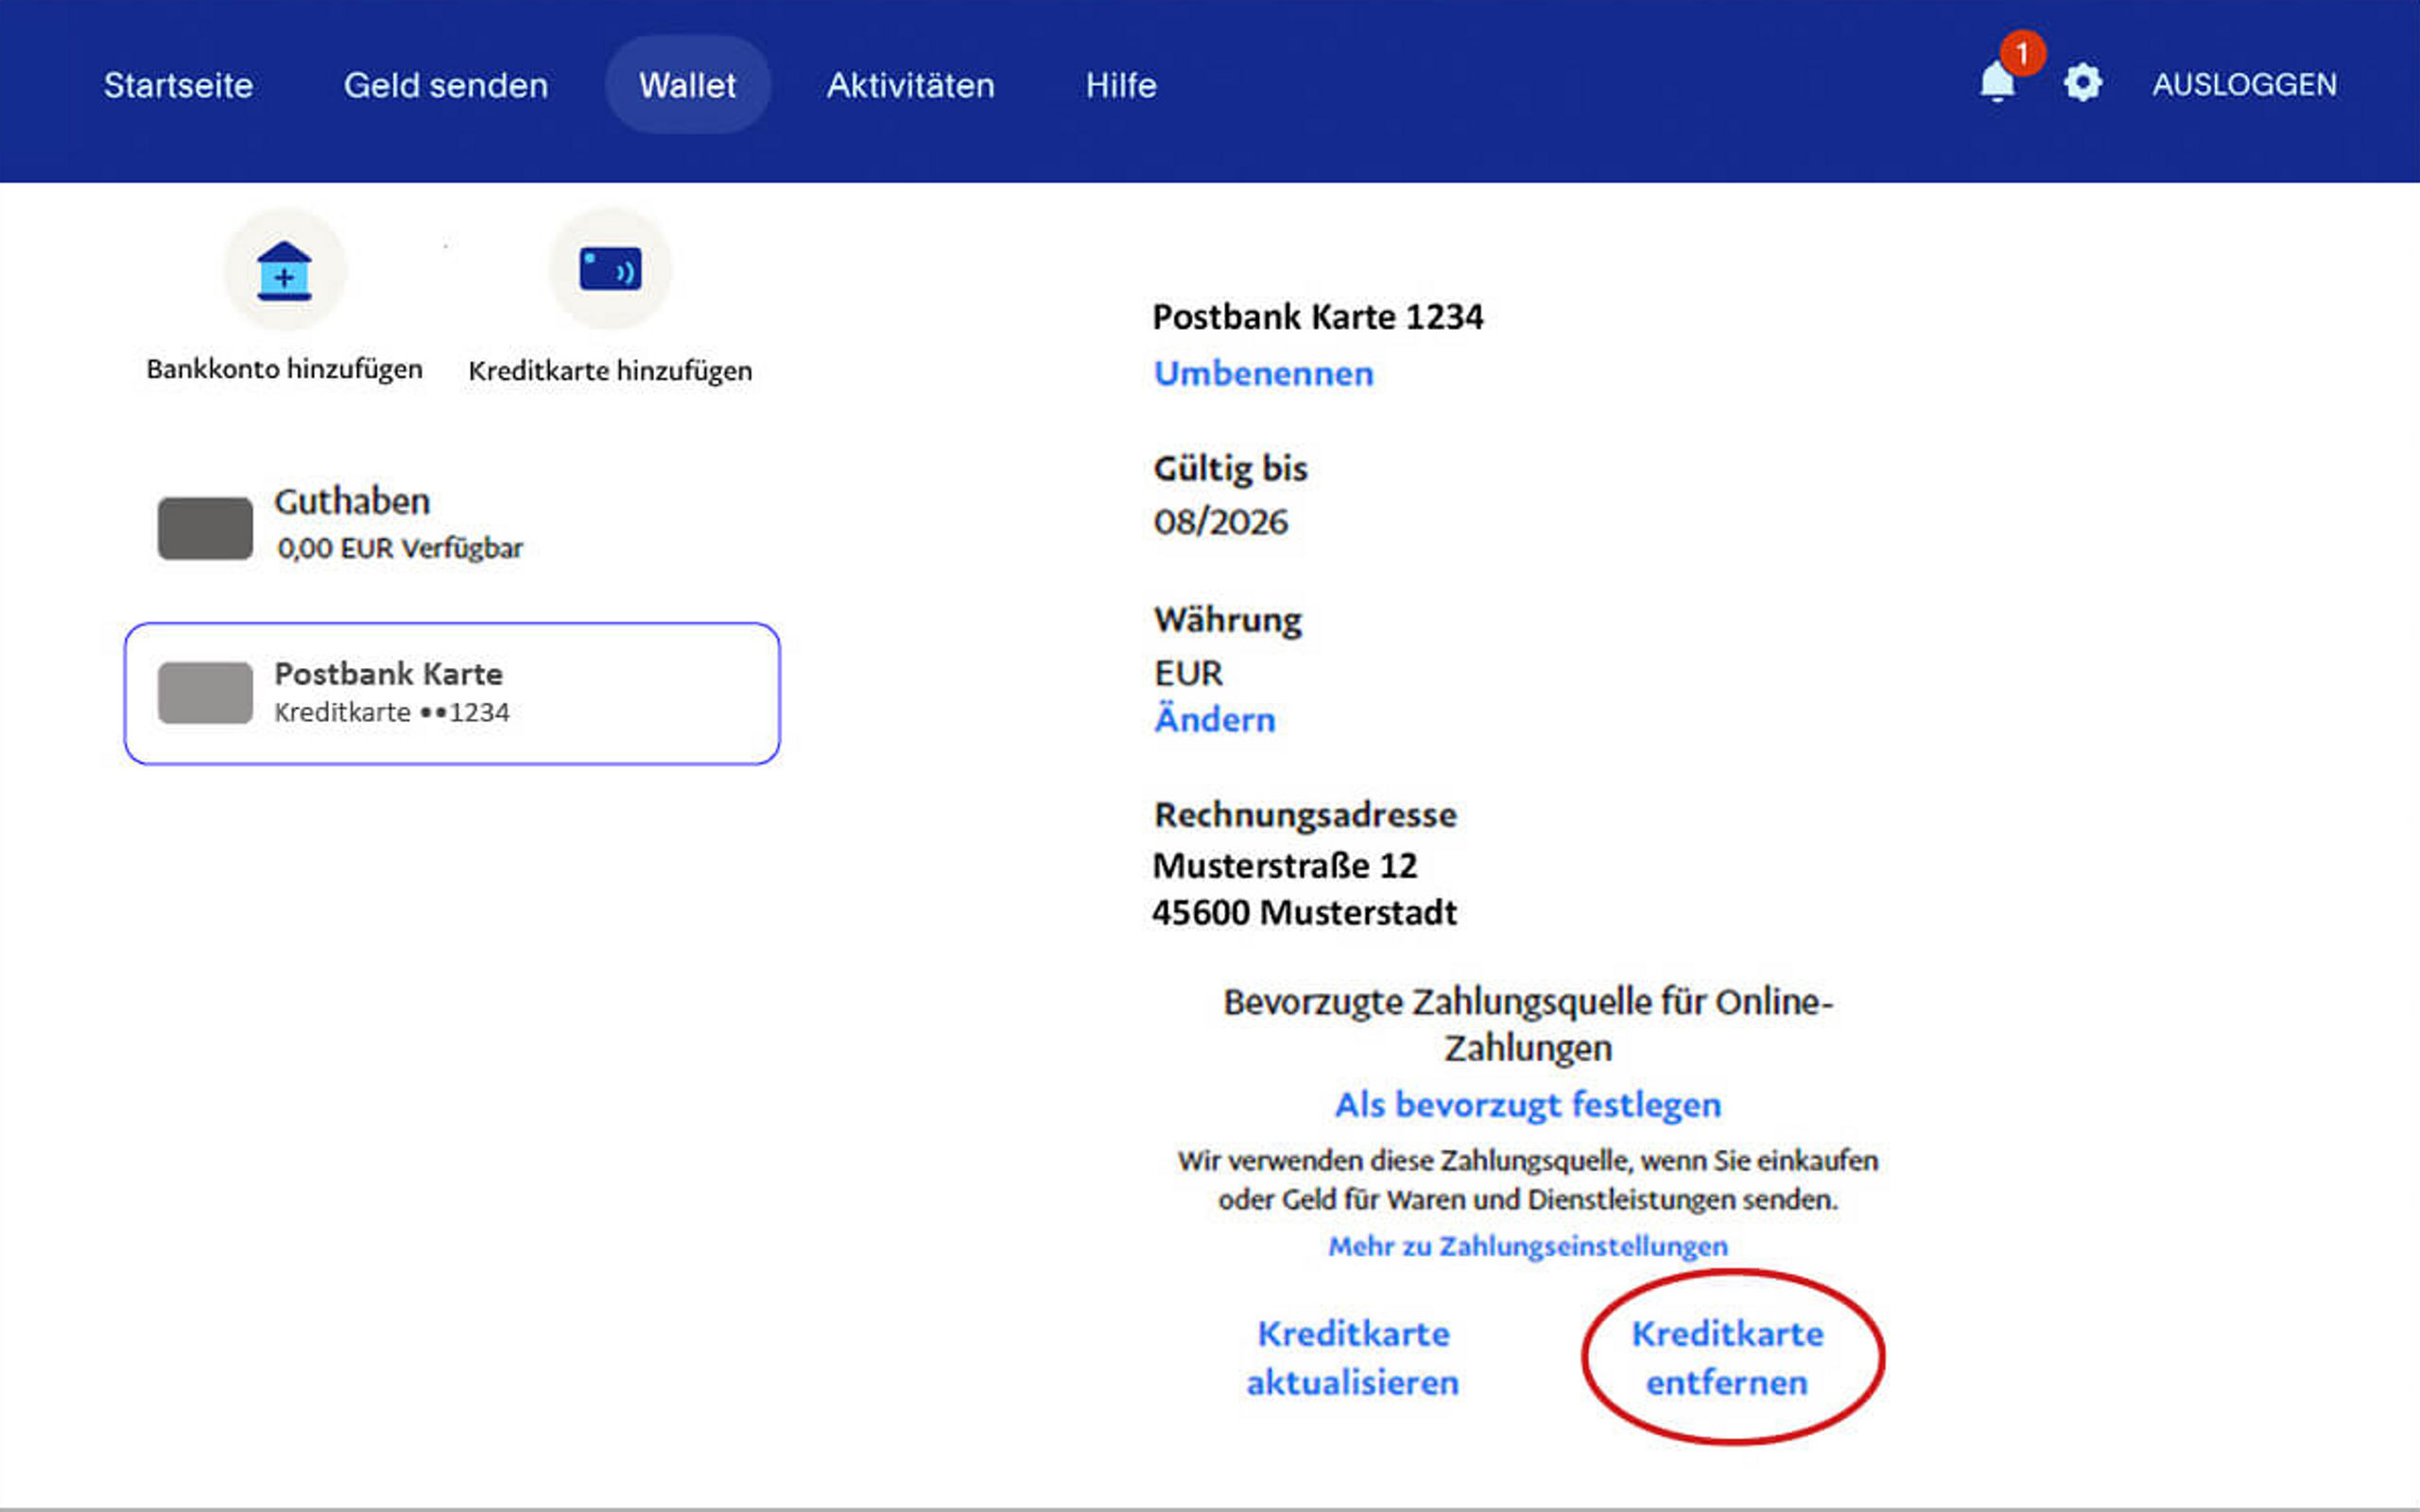Click Als bevorzugt festlegen
The width and height of the screenshot is (2420, 1512).
1527,1105
